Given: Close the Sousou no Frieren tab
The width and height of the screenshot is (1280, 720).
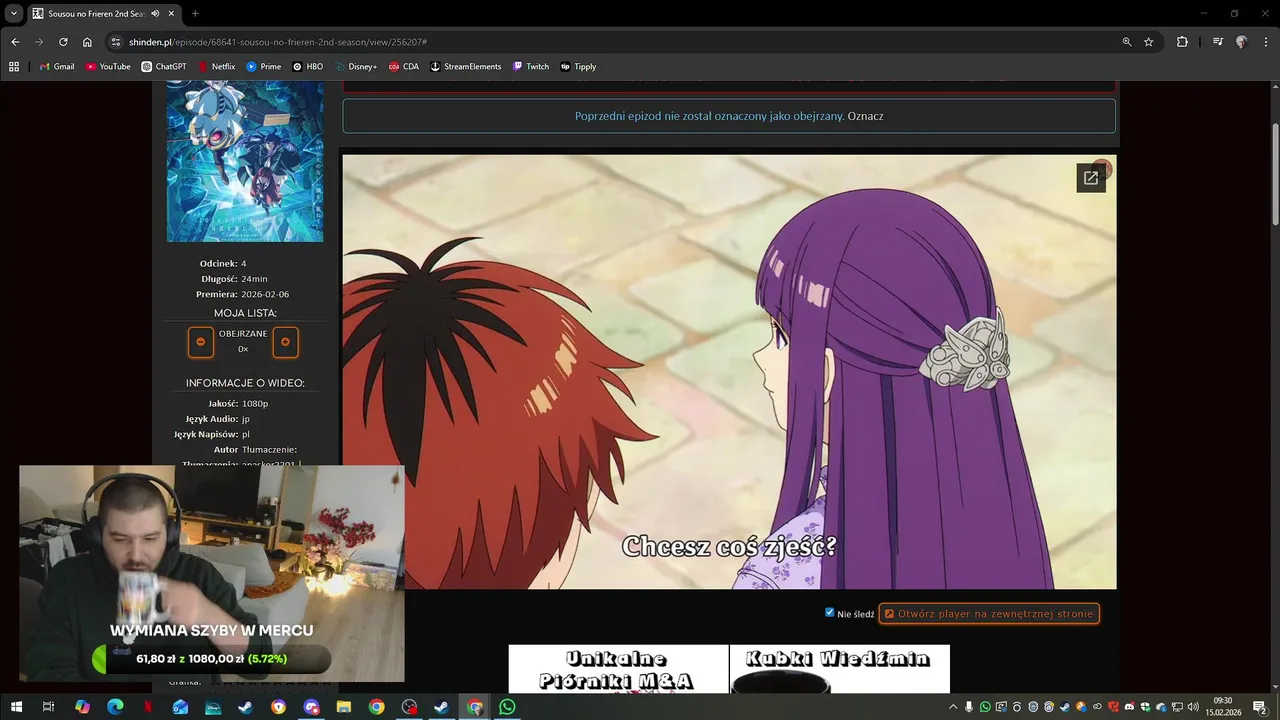Looking at the screenshot, I should [x=172, y=14].
